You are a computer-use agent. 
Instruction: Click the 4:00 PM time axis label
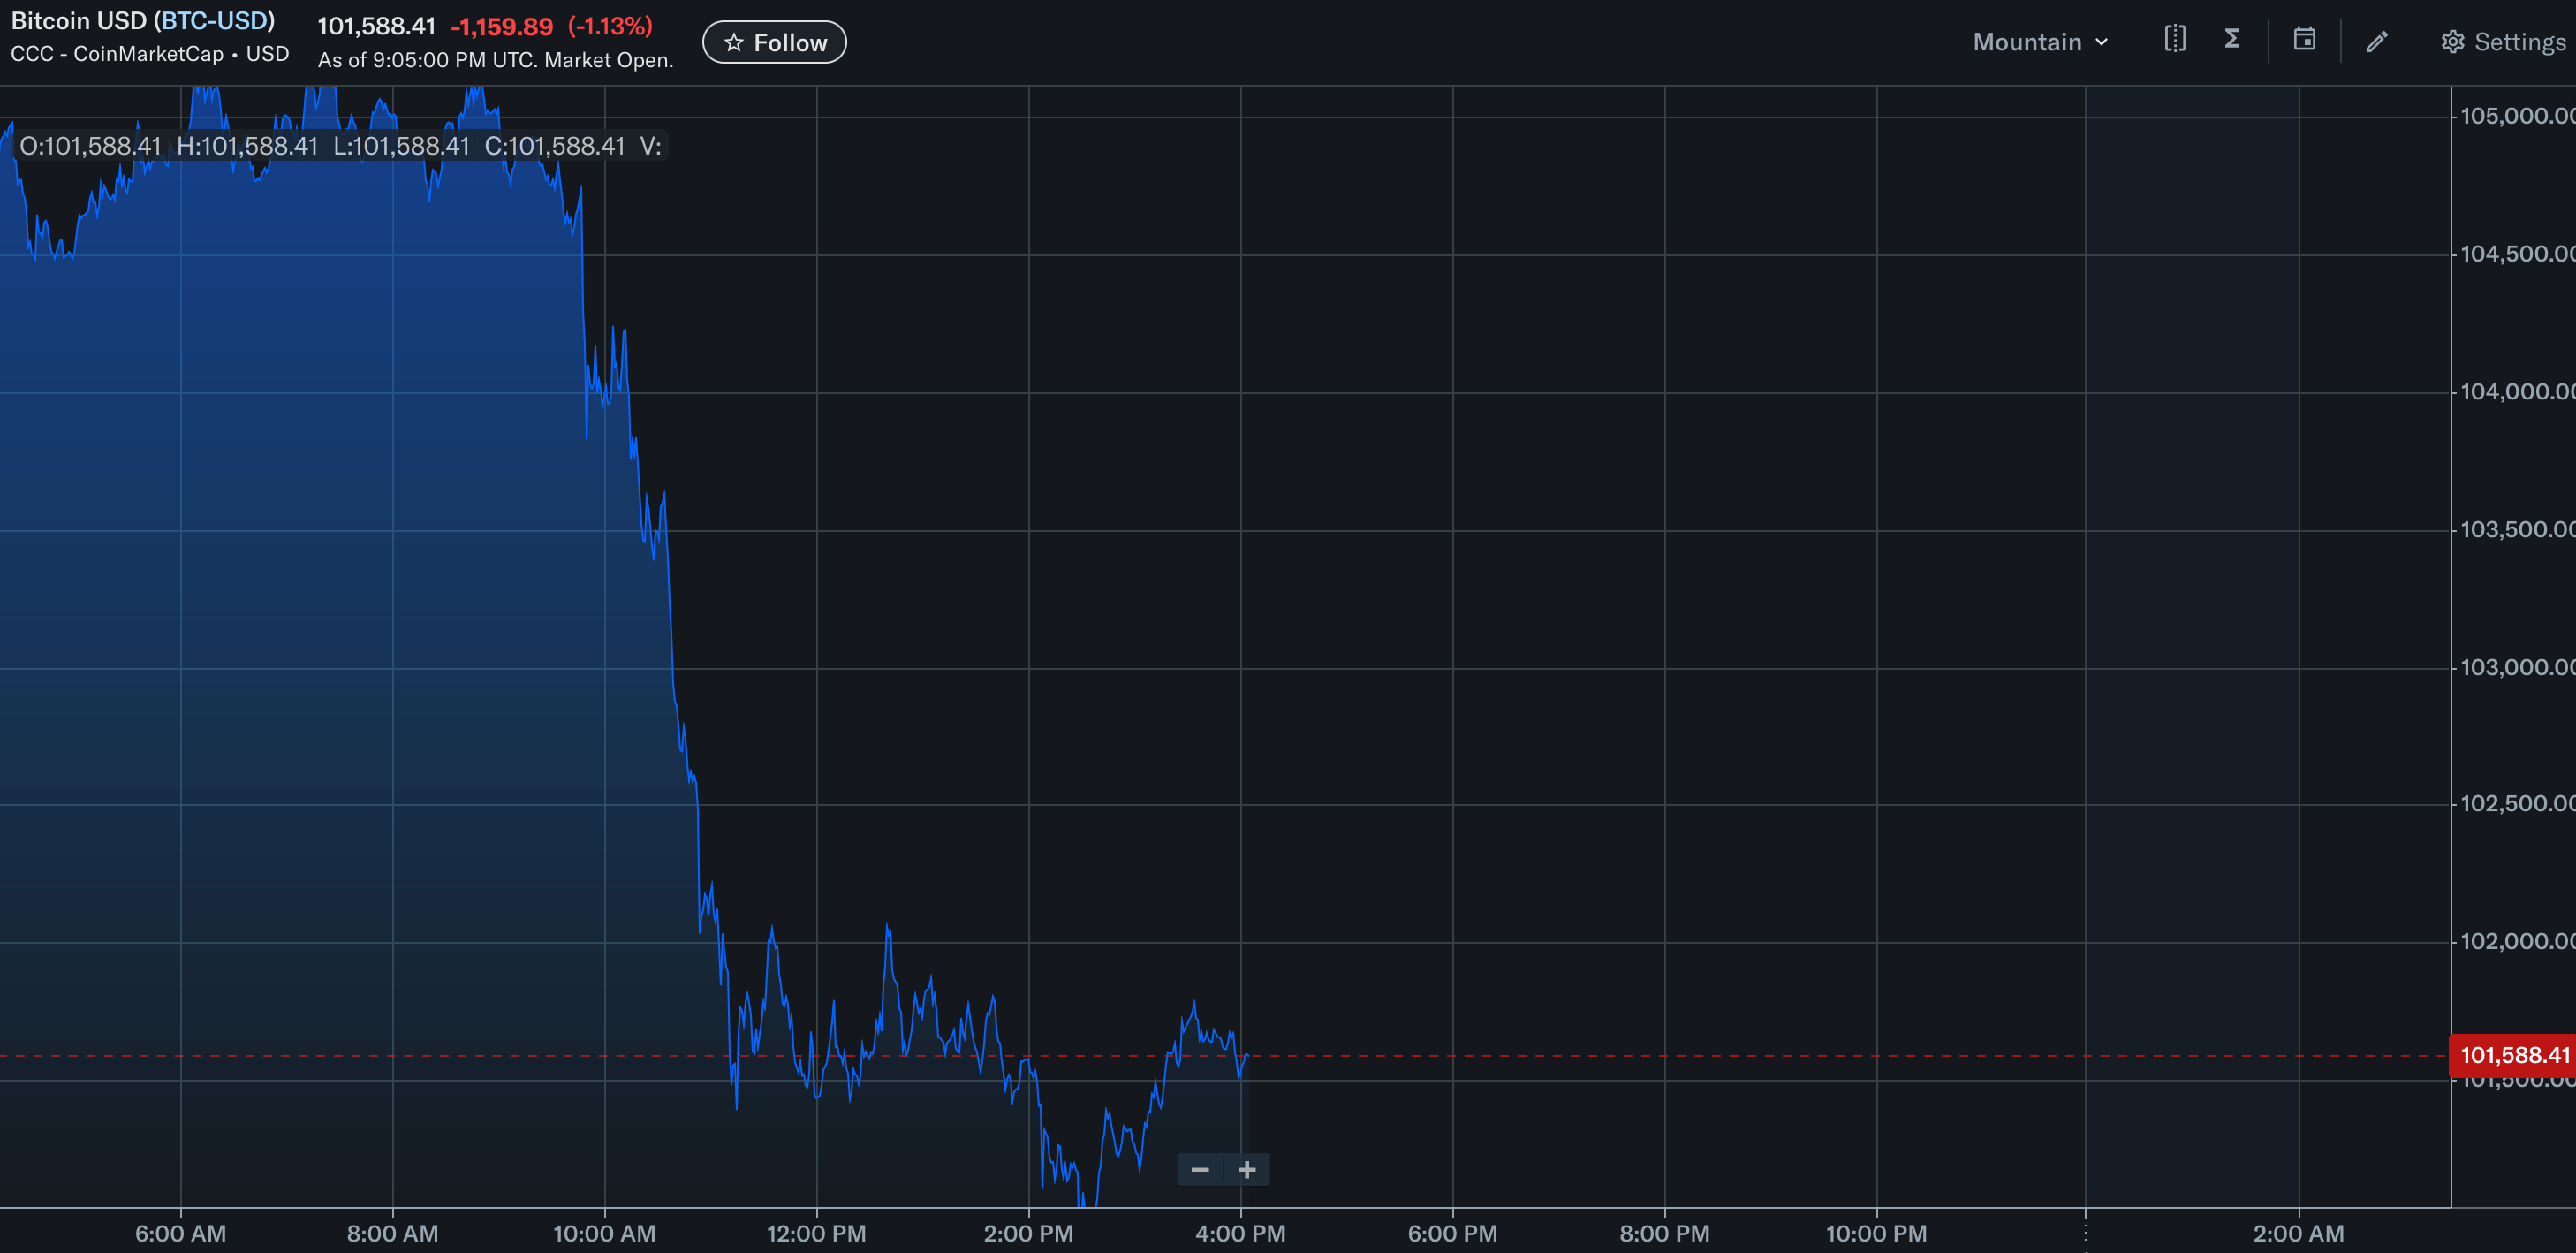click(x=1241, y=1233)
